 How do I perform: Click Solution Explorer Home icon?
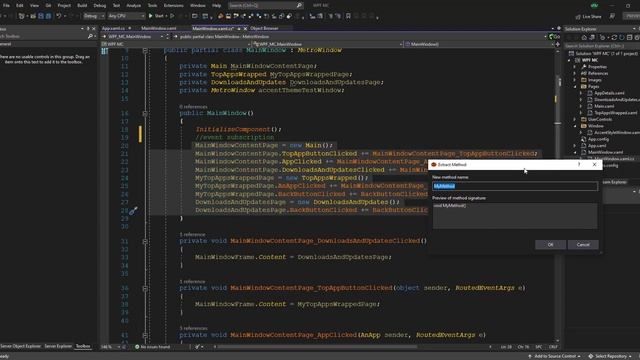pyautogui.click(x=584, y=38)
